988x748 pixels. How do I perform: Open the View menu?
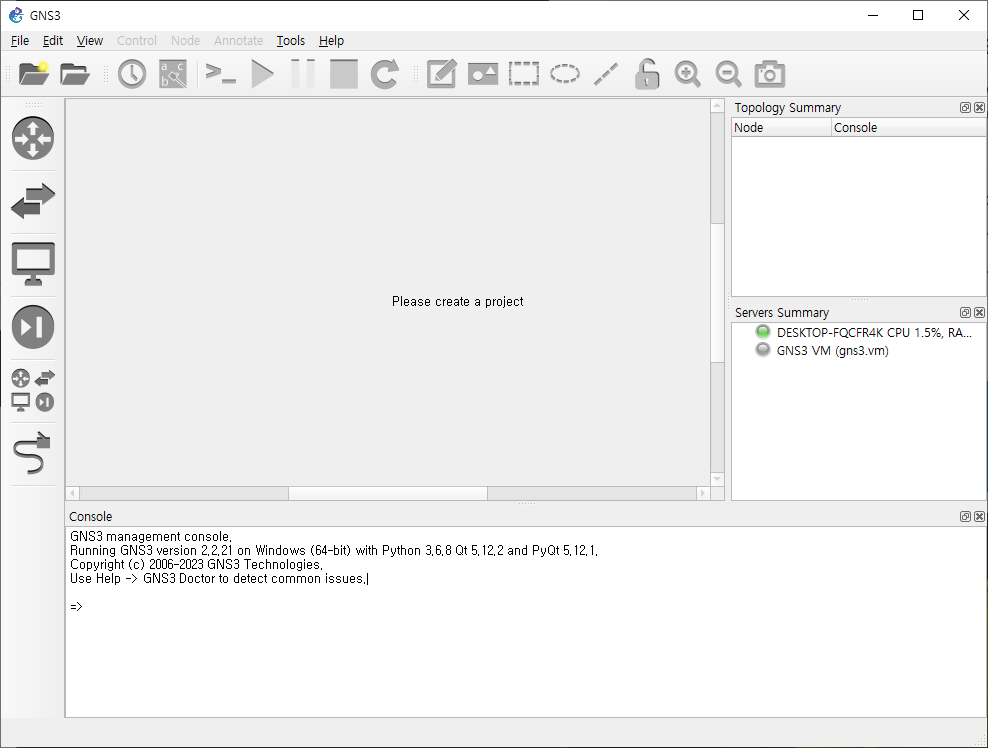(x=89, y=40)
